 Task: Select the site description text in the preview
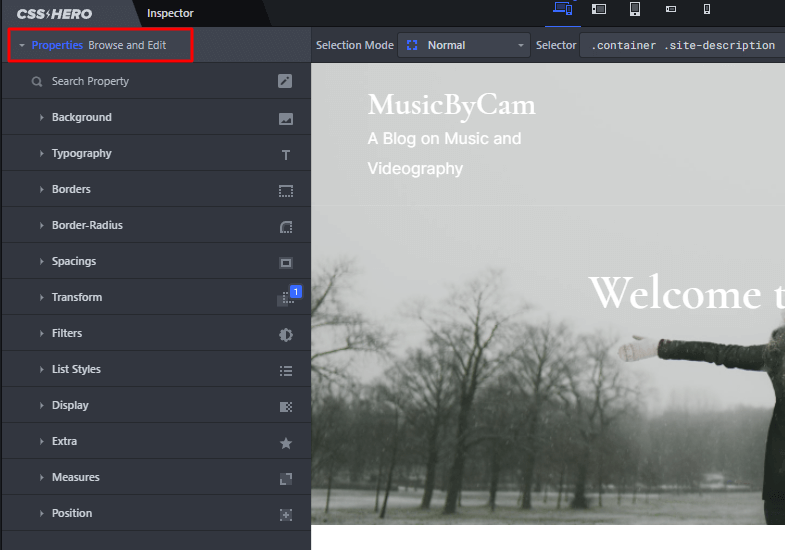pyautogui.click(x=445, y=153)
